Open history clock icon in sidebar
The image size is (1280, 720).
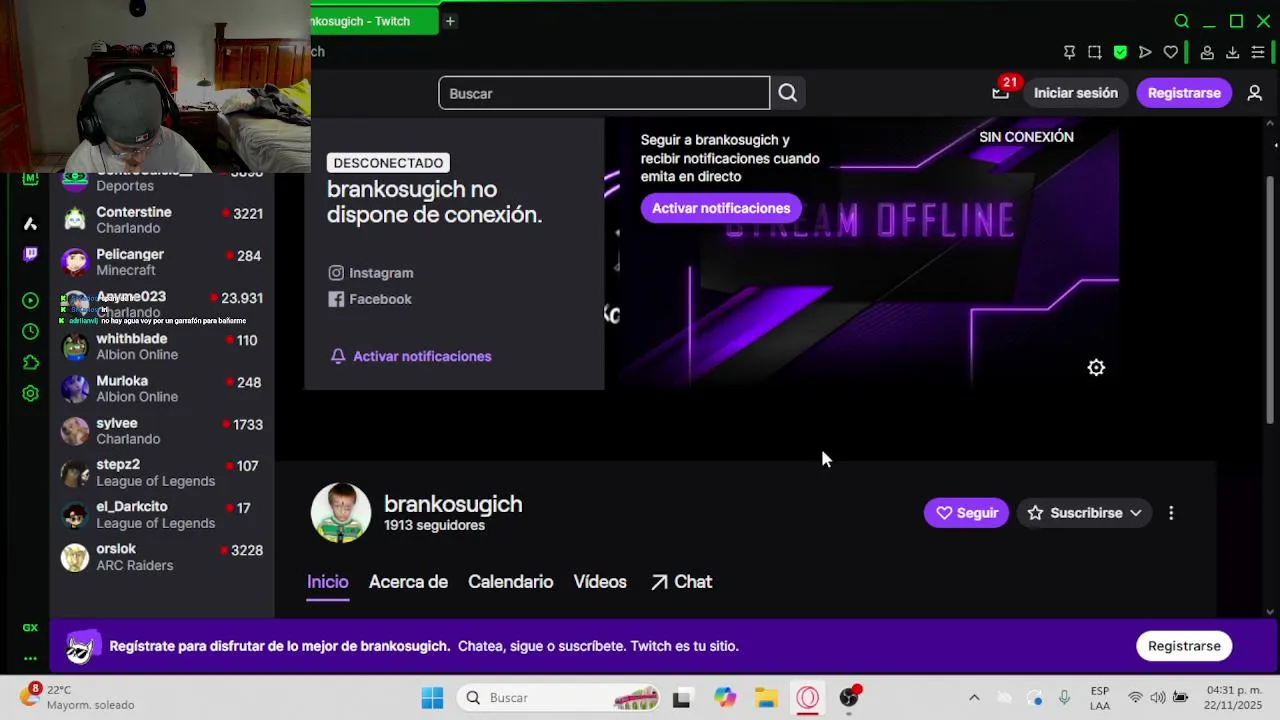point(30,331)
